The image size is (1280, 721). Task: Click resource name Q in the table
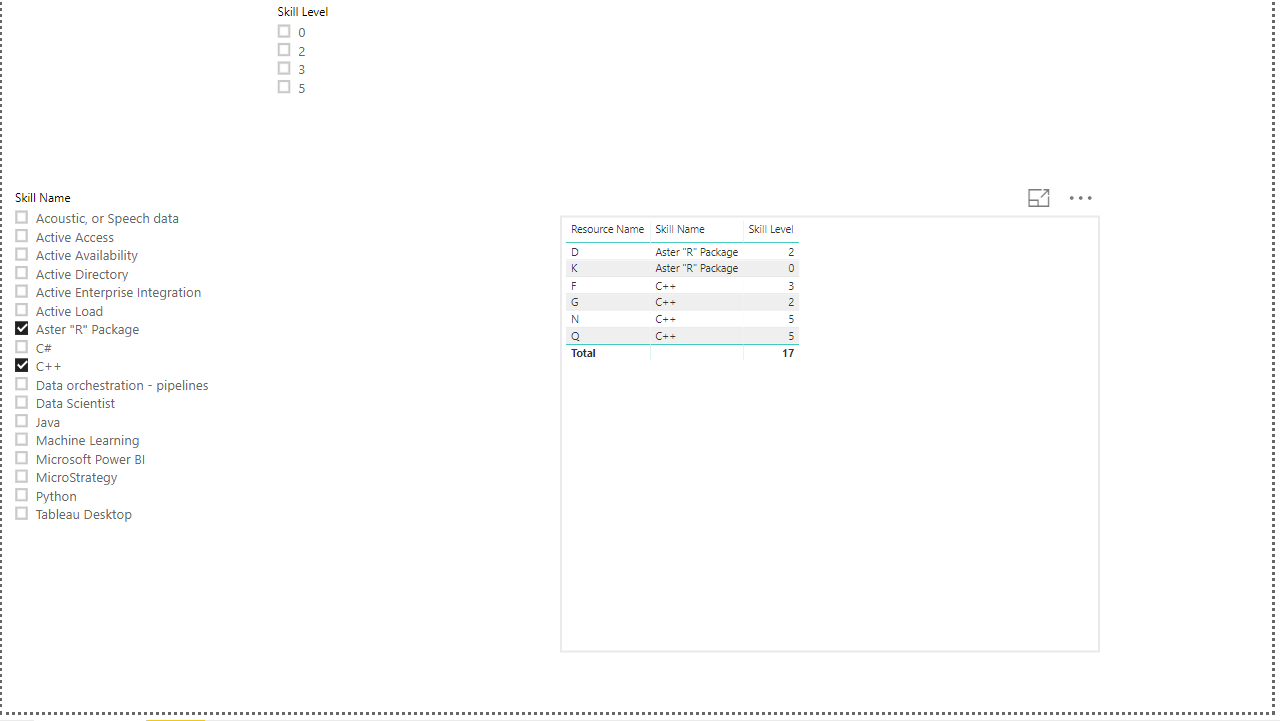click(575, 336)
